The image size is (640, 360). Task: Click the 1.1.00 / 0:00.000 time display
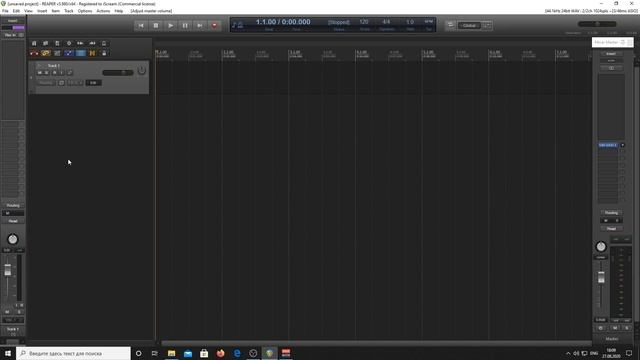pos(283,22)
